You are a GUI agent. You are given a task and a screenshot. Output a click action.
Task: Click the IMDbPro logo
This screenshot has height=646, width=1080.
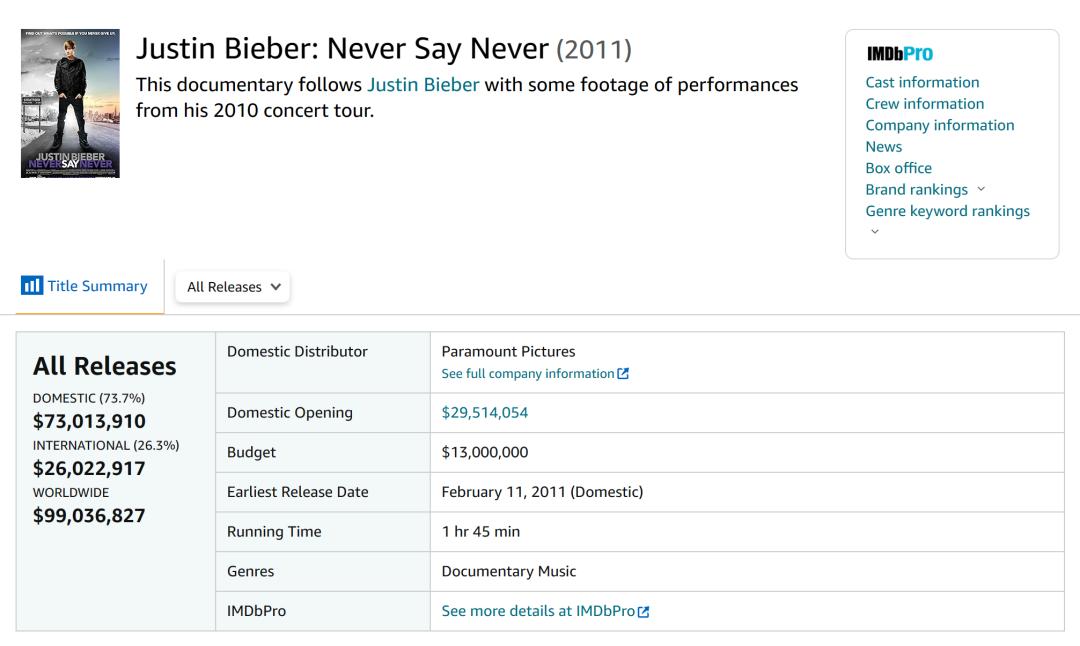900,54
